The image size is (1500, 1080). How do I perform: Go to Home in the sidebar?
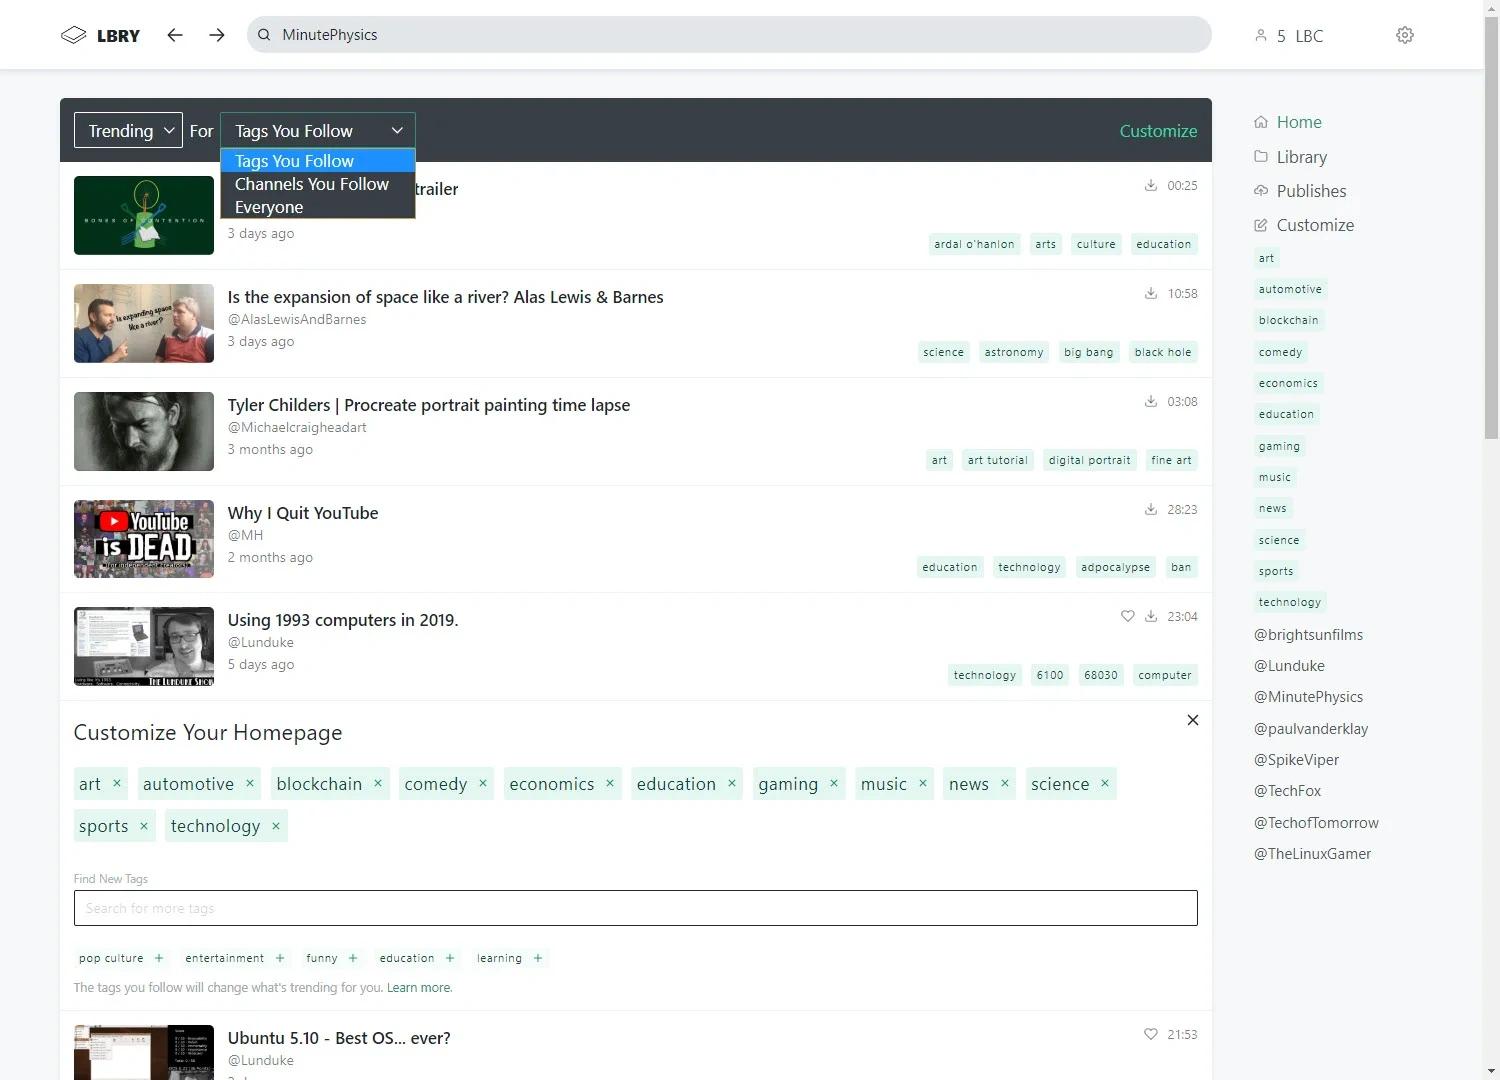1288,122
